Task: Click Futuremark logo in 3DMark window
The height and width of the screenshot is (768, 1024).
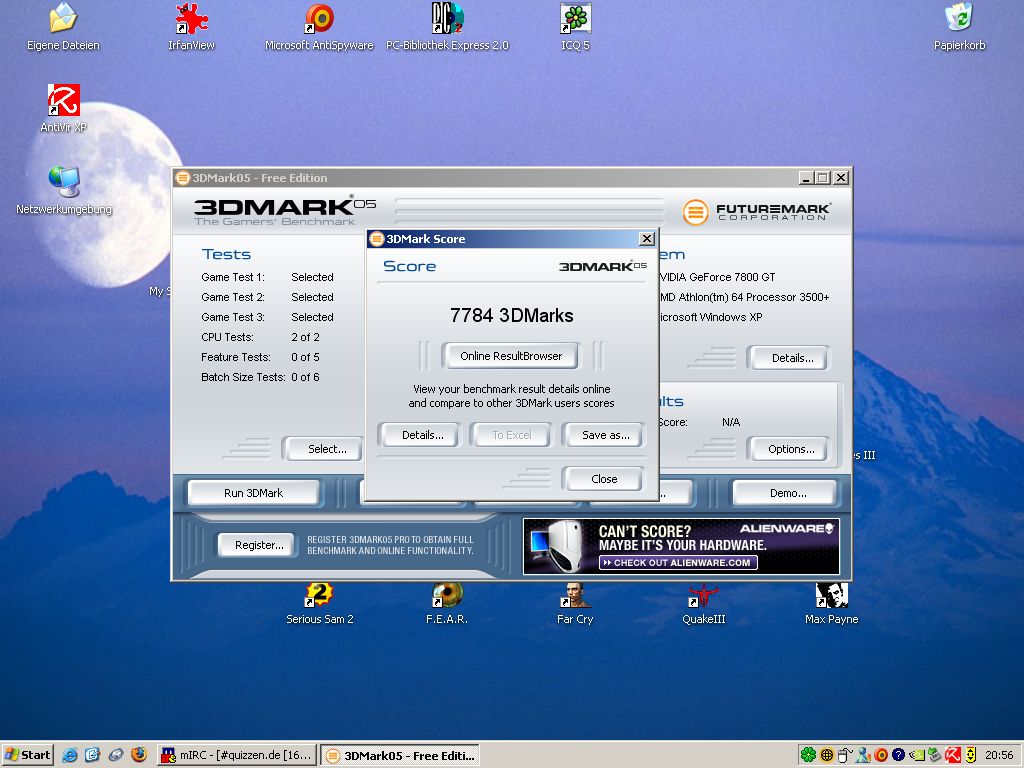Action: click(x=758, y=212)
